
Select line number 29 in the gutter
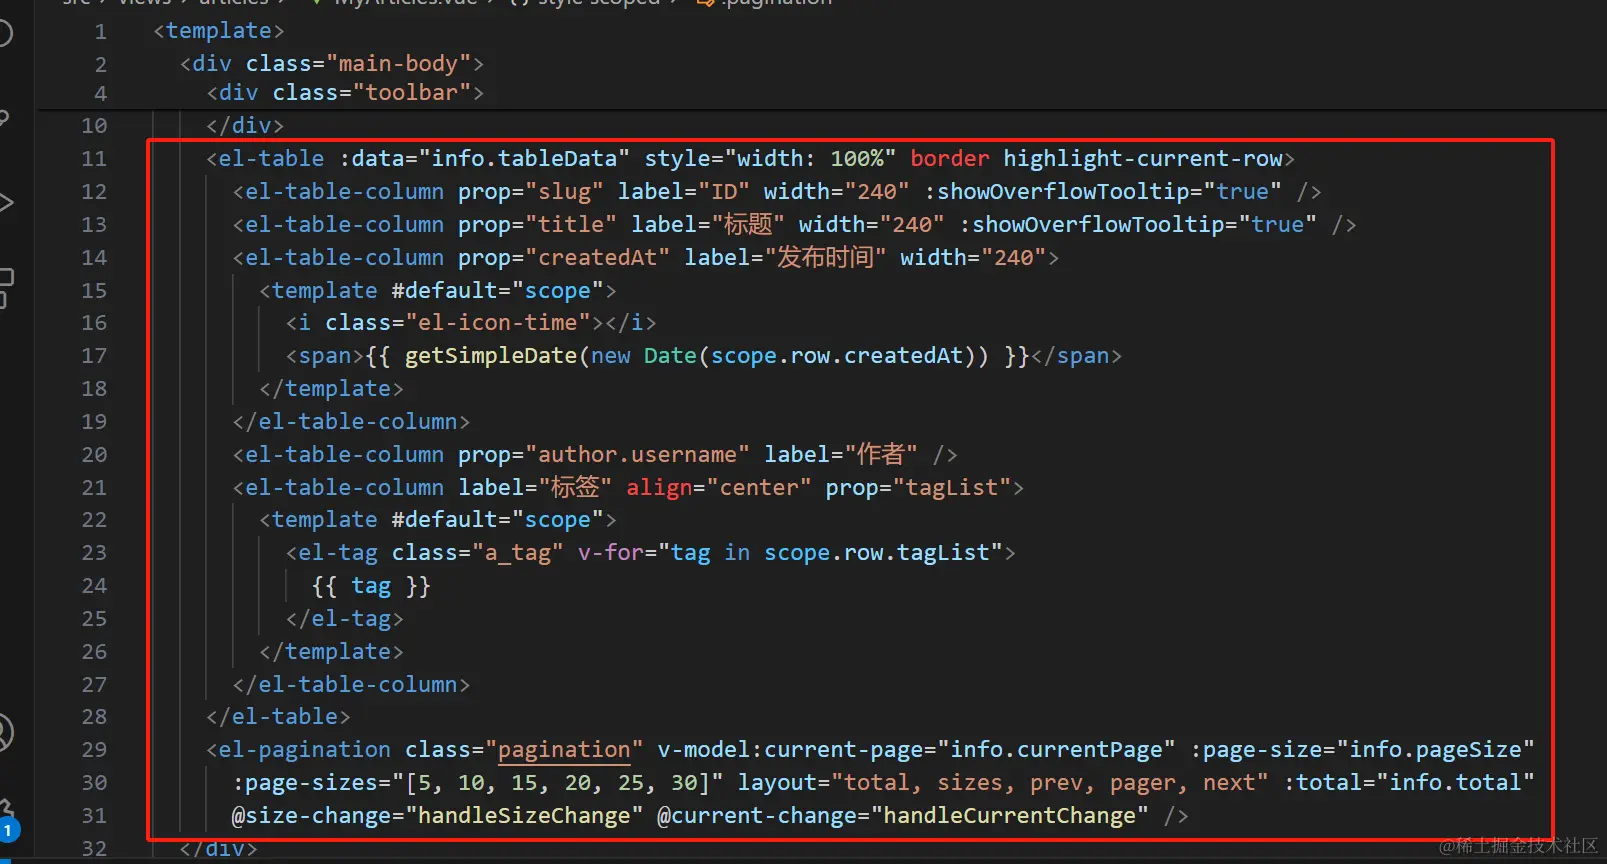(94, 749)
